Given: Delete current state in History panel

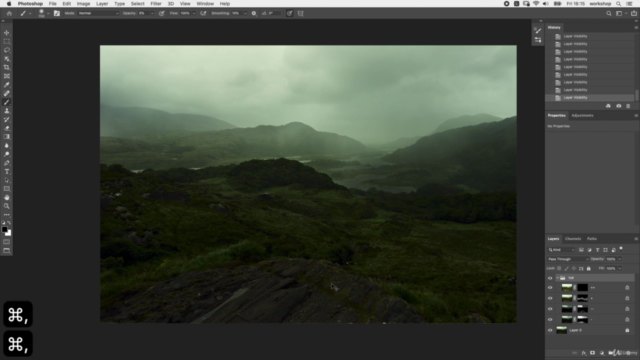Looking at the screenshot, I should pos(628,106).
